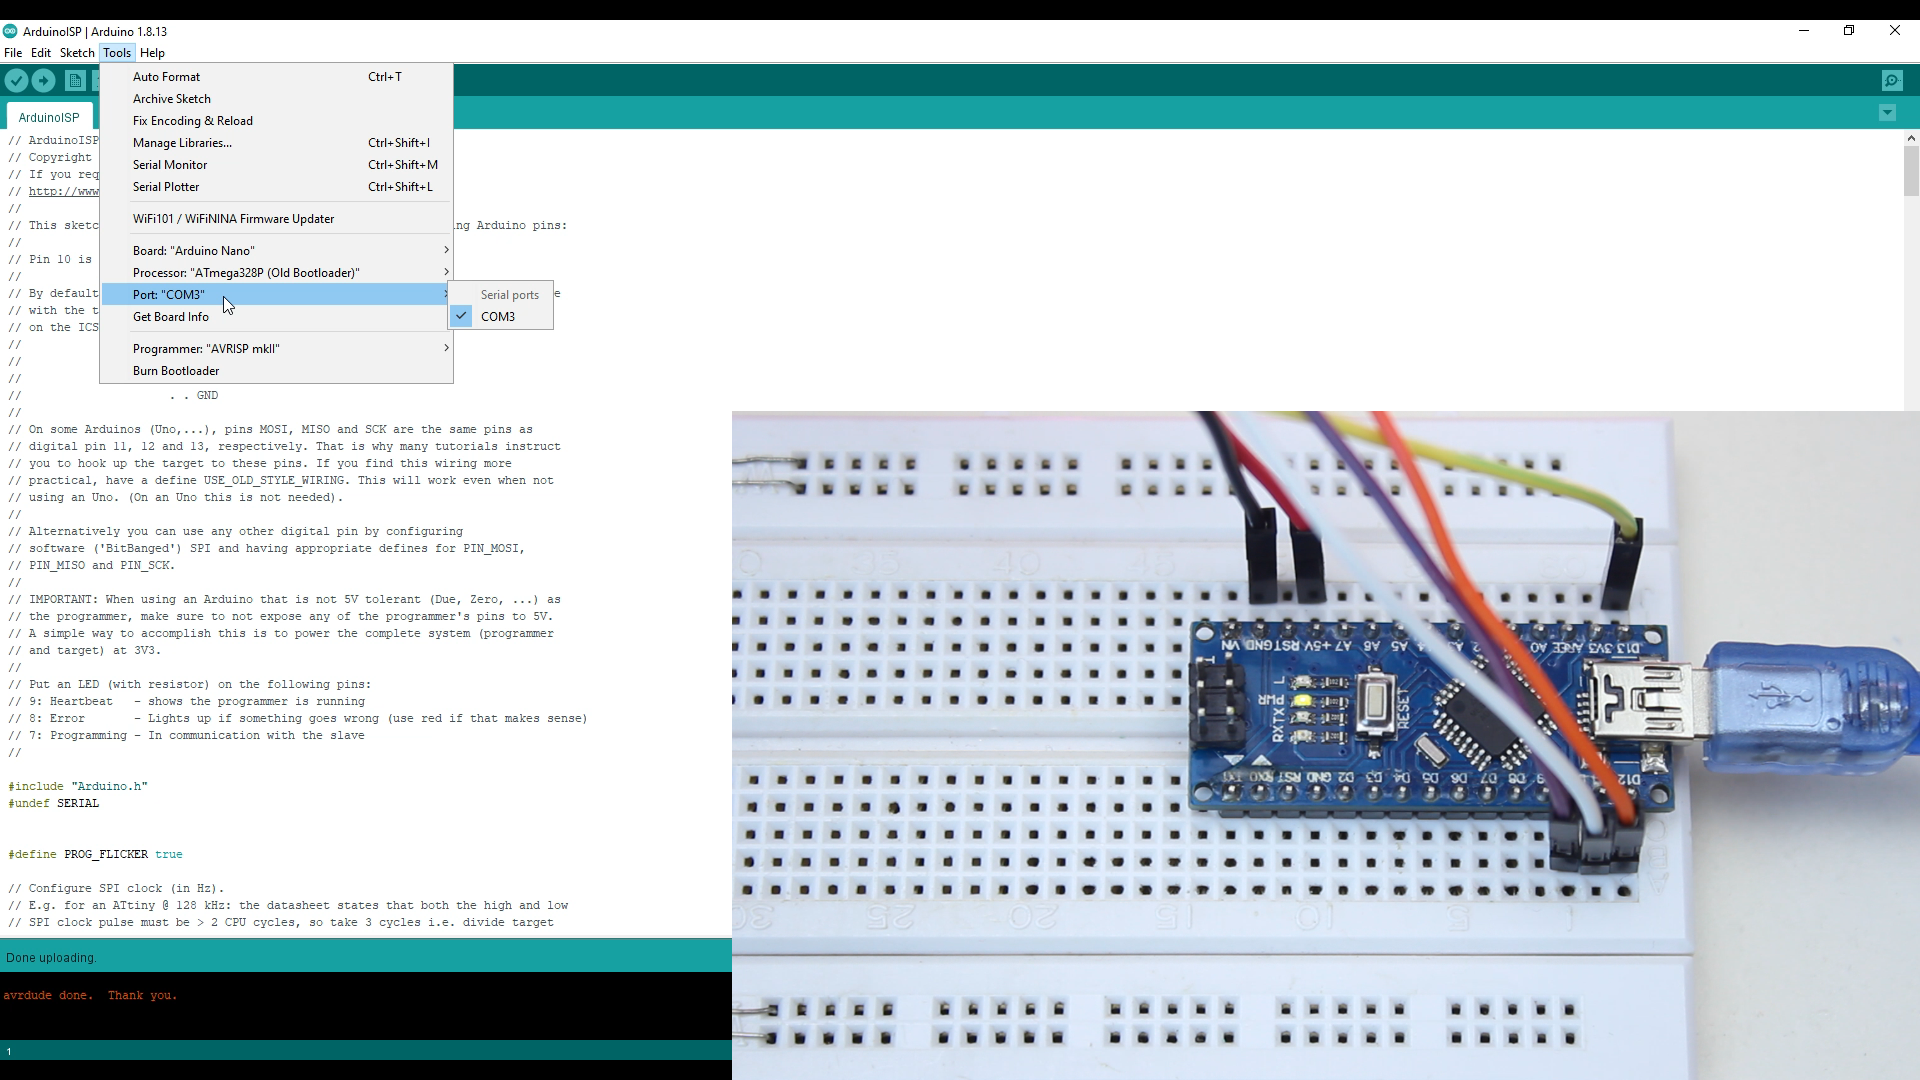This screenshot has height=1080, width=1920.
Task: Minimize the Arduino IDE window
Action: click(1804, 31)
